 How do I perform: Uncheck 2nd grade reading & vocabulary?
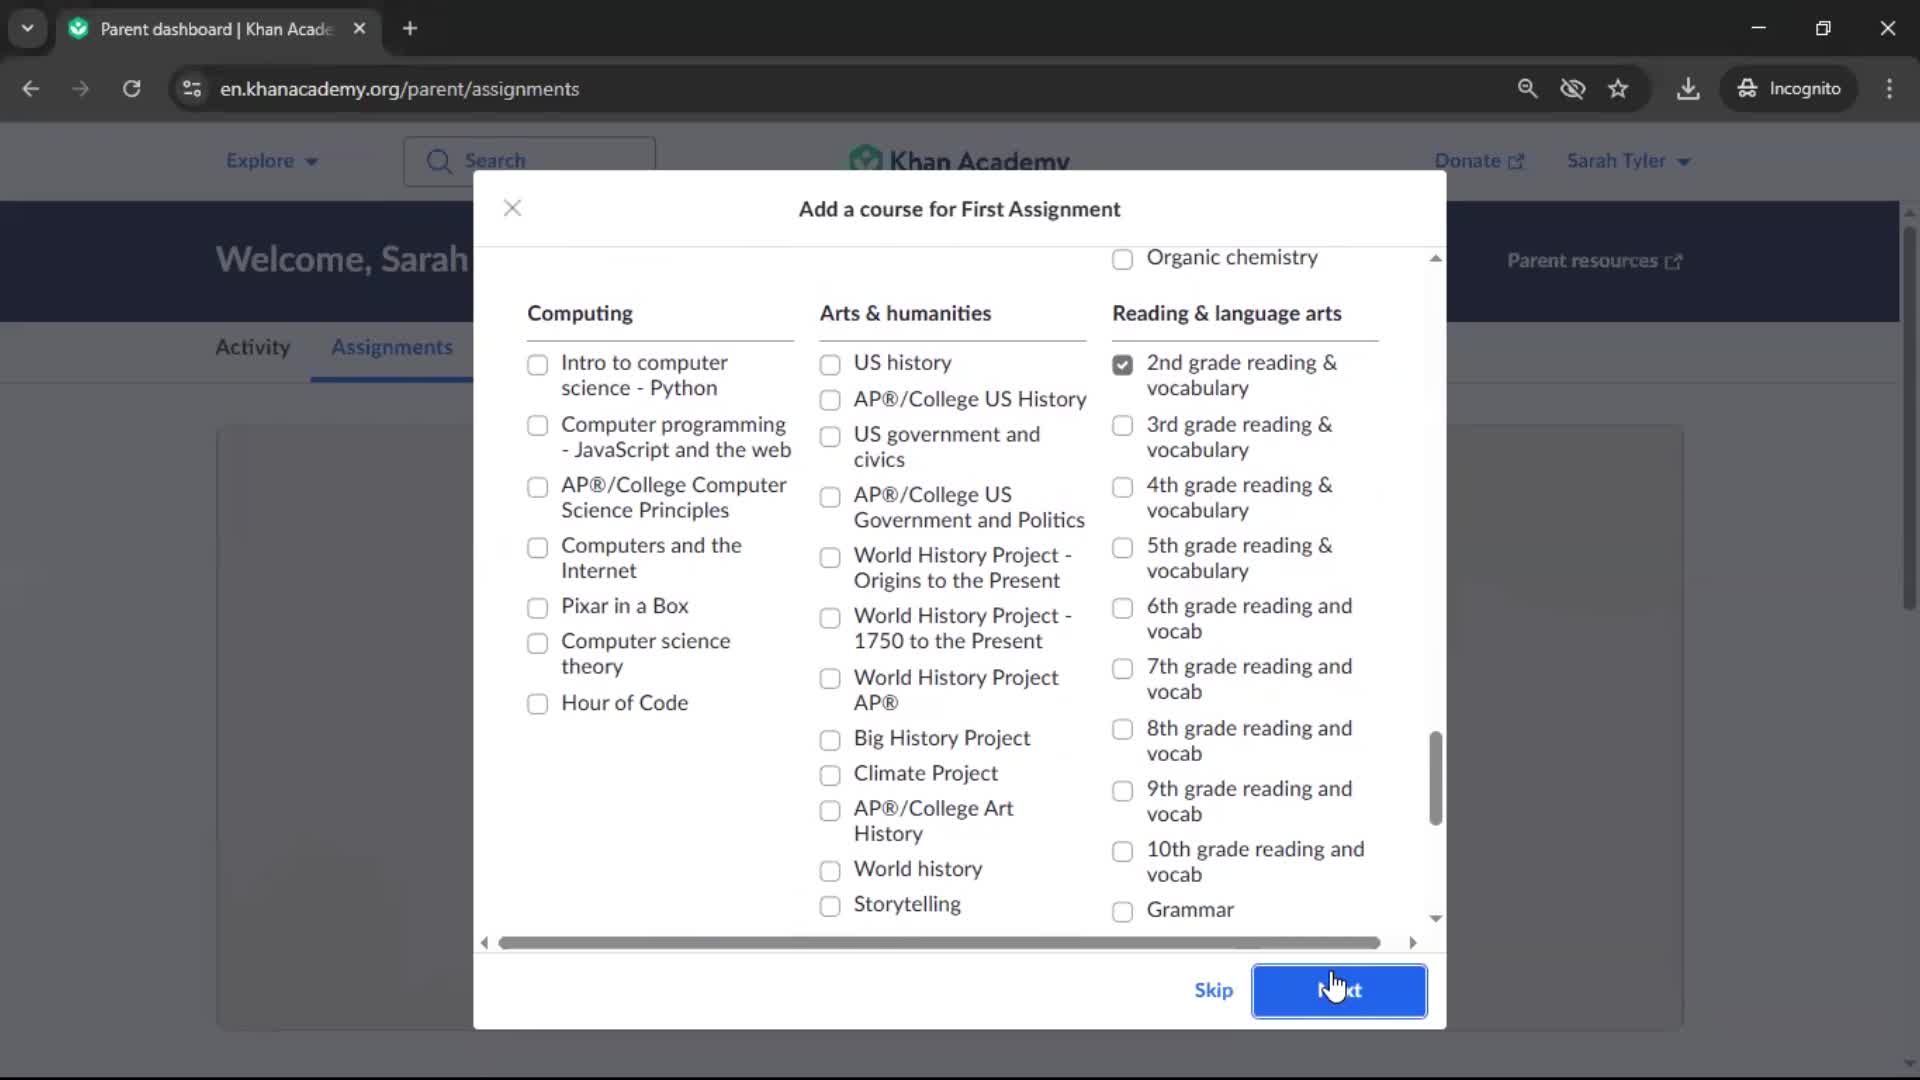[x=1123, y=365]
